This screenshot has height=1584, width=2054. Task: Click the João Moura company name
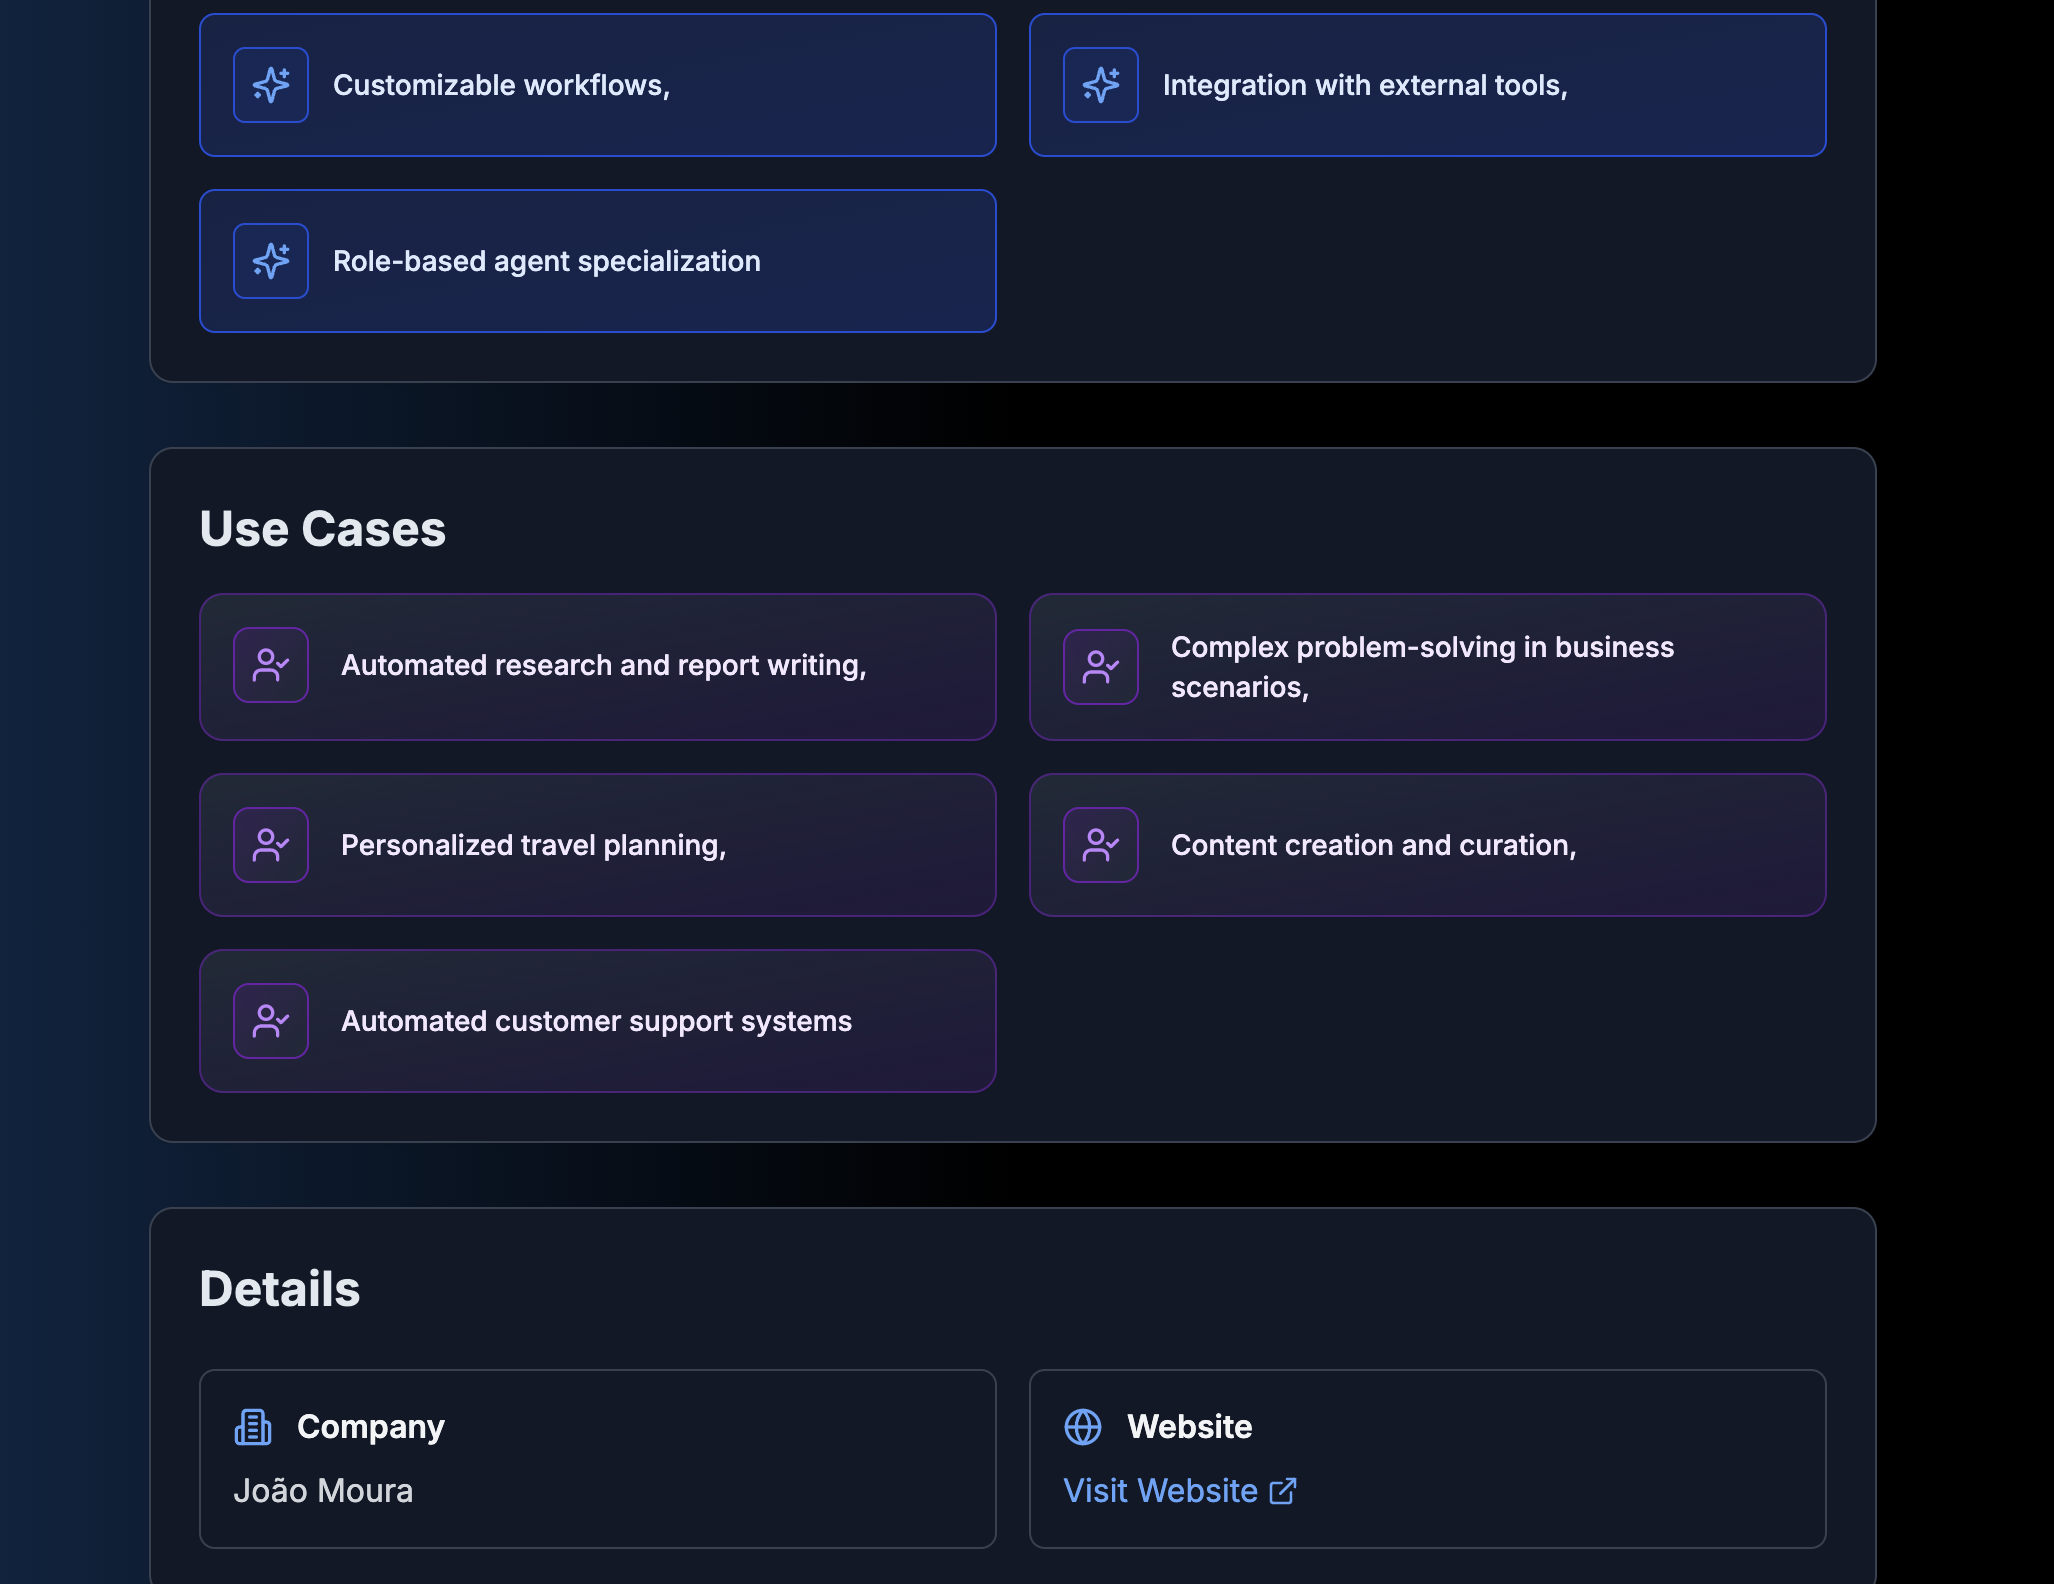[323, 1491]
